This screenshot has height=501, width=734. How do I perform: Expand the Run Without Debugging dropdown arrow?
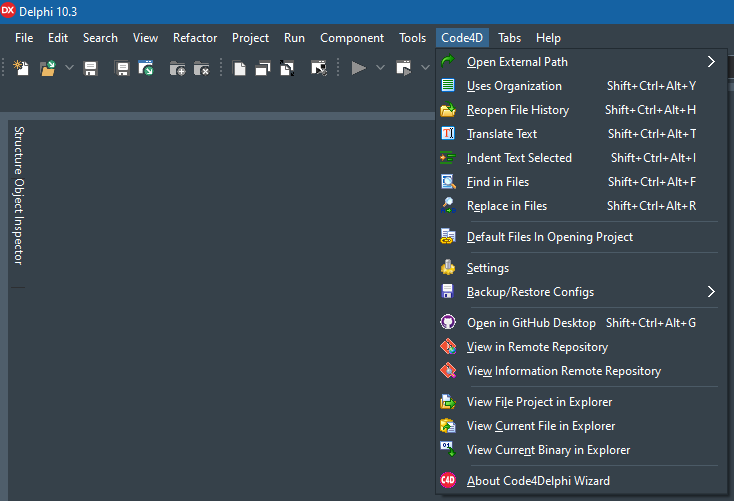(426, 68)
